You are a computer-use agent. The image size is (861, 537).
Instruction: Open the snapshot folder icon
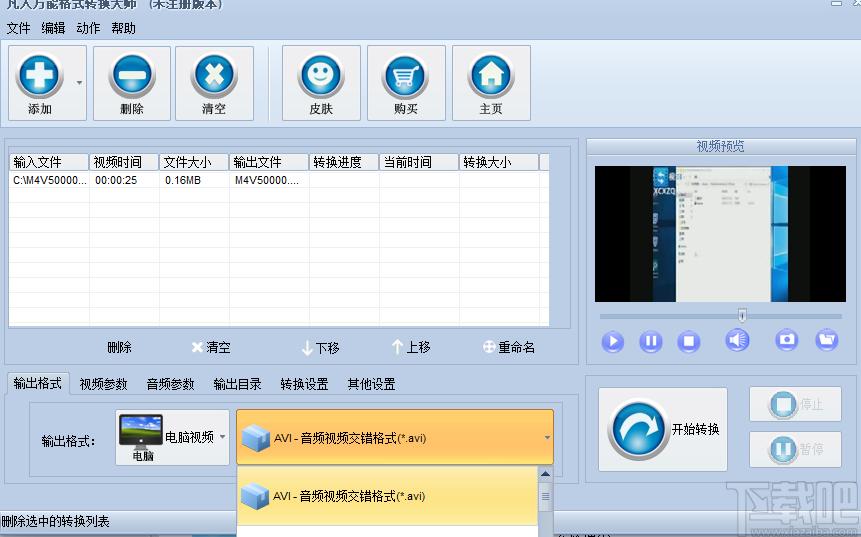click(827, 340)
